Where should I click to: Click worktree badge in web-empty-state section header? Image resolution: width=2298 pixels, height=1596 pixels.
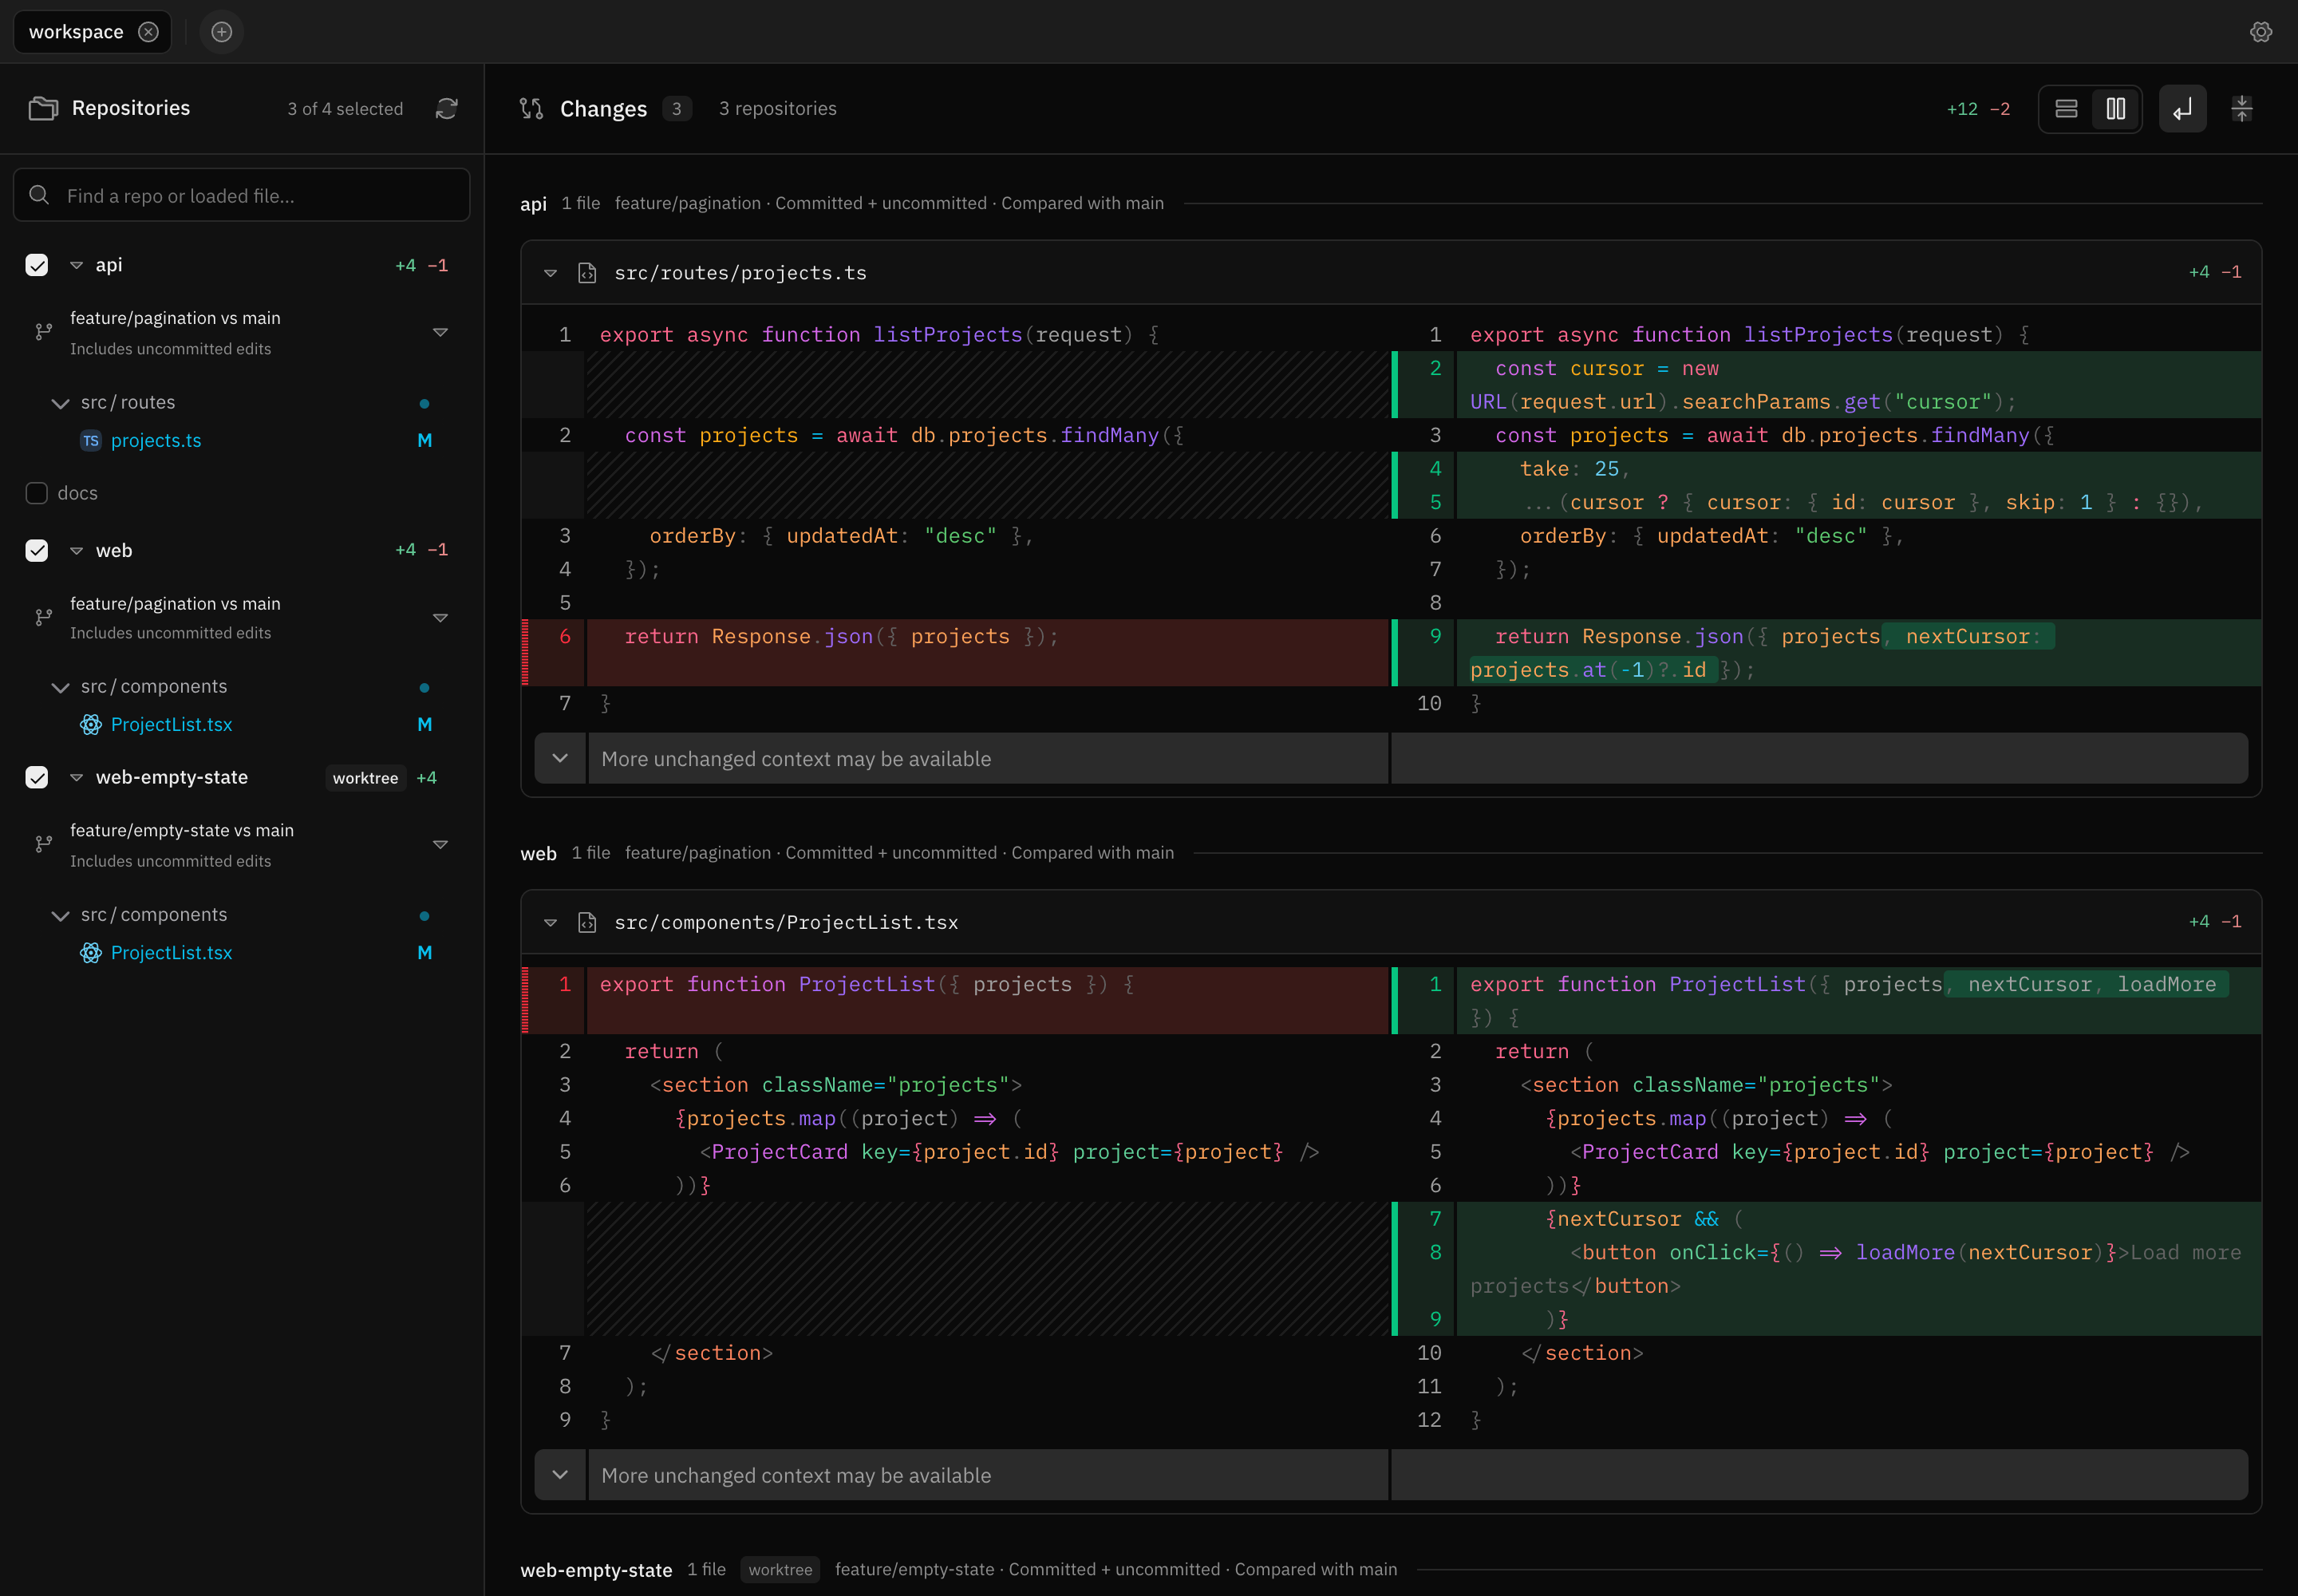780,1569
